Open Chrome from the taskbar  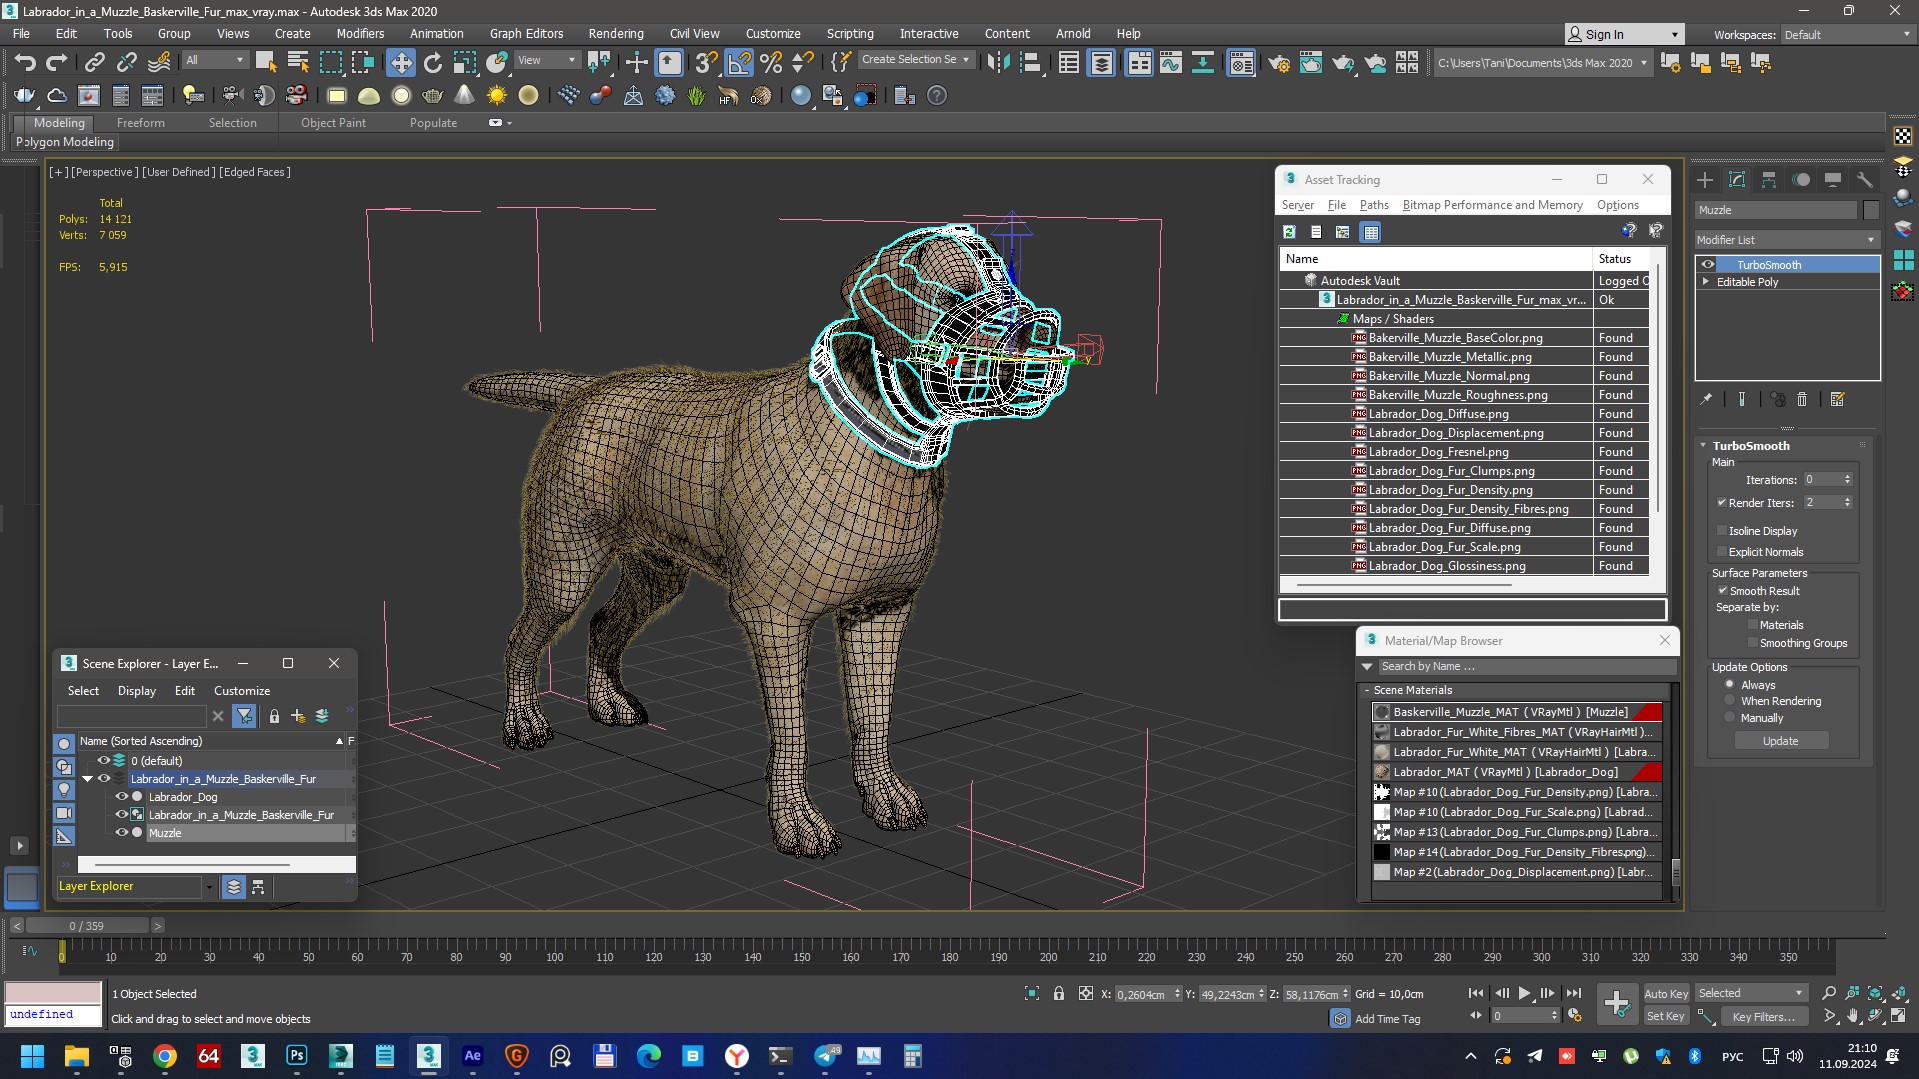[164, 1056]
